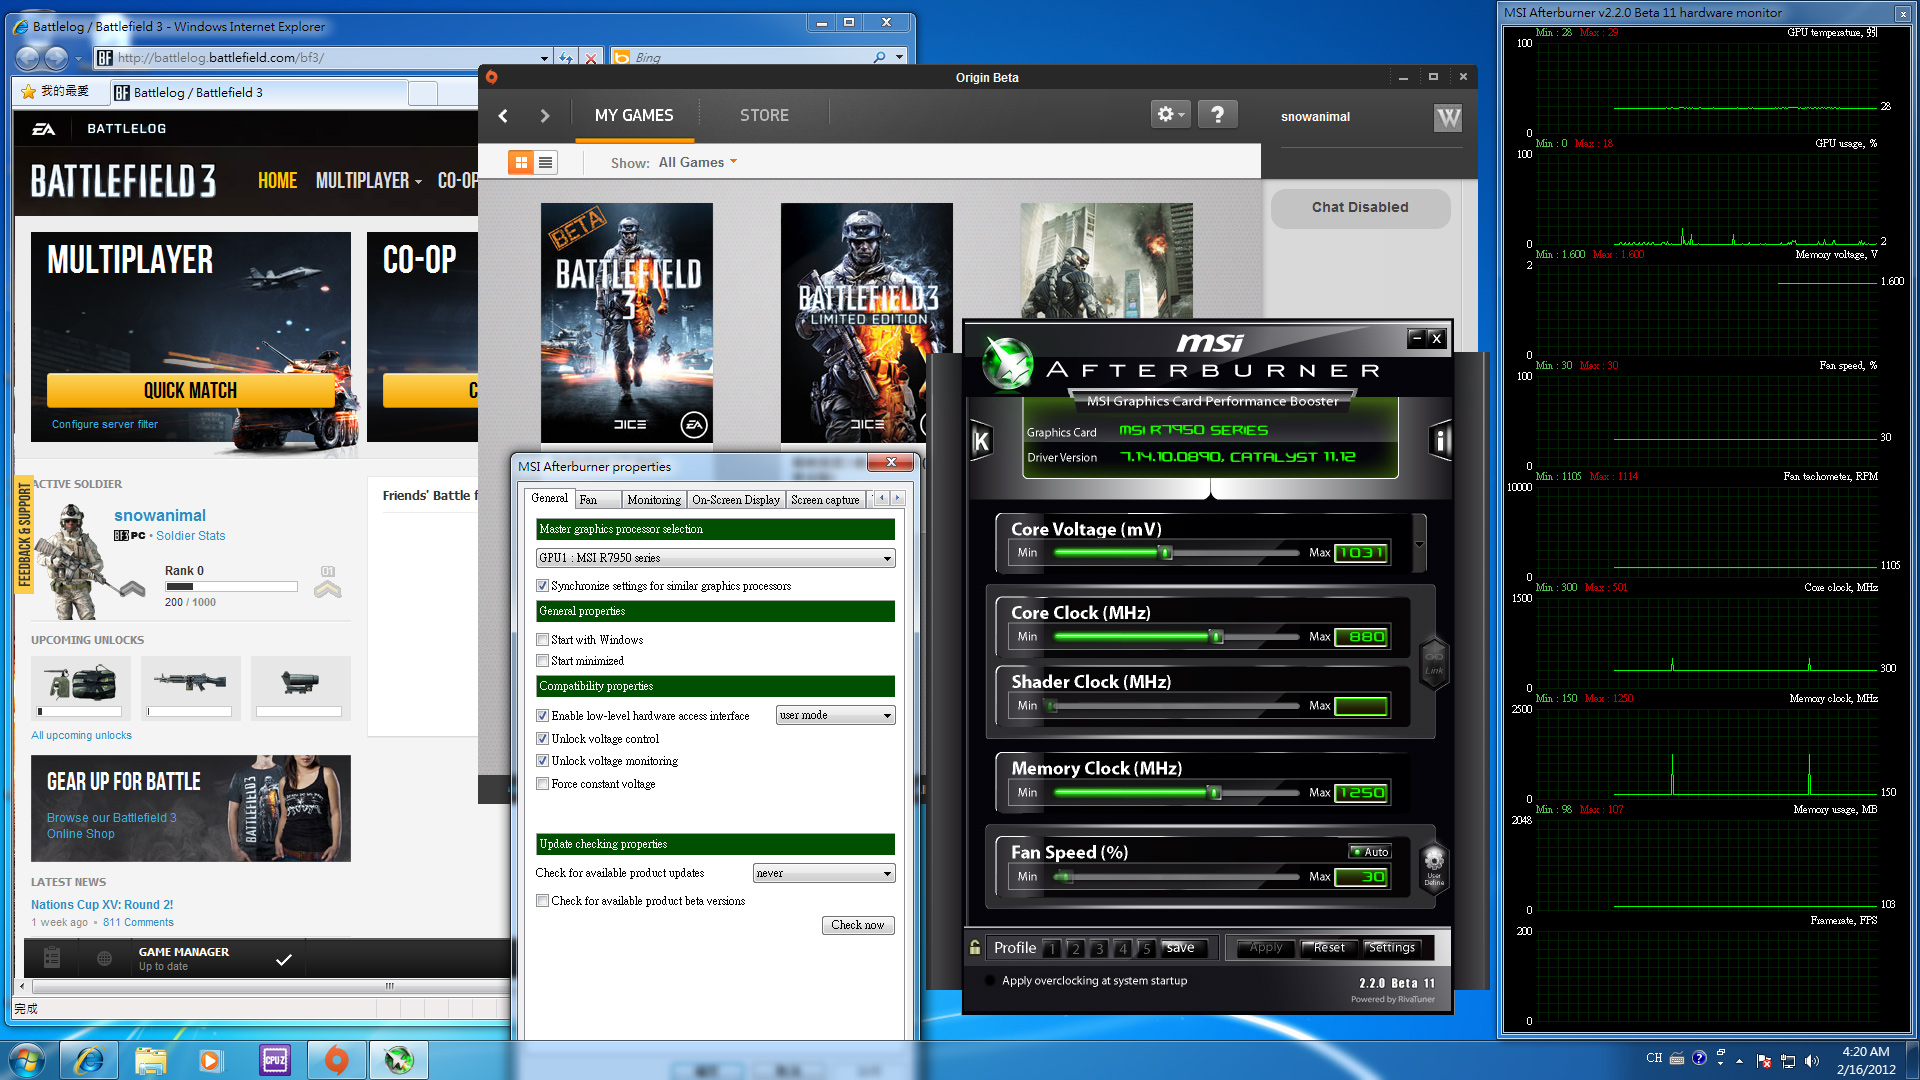This screenshot has width=1920, height=1080.
Task: Click the snowanimal avatar in Origin
Action: [1447, 117]
